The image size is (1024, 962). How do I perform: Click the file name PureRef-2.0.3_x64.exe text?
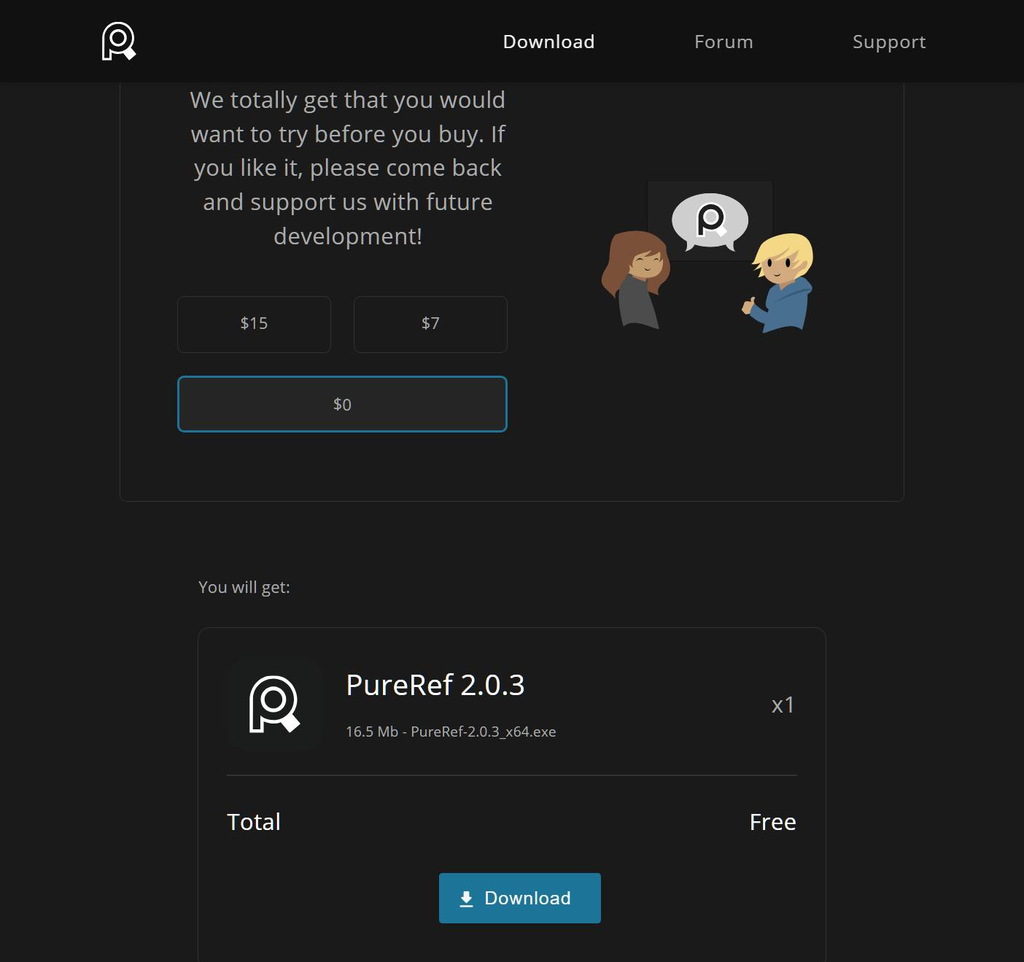[483, 731]
